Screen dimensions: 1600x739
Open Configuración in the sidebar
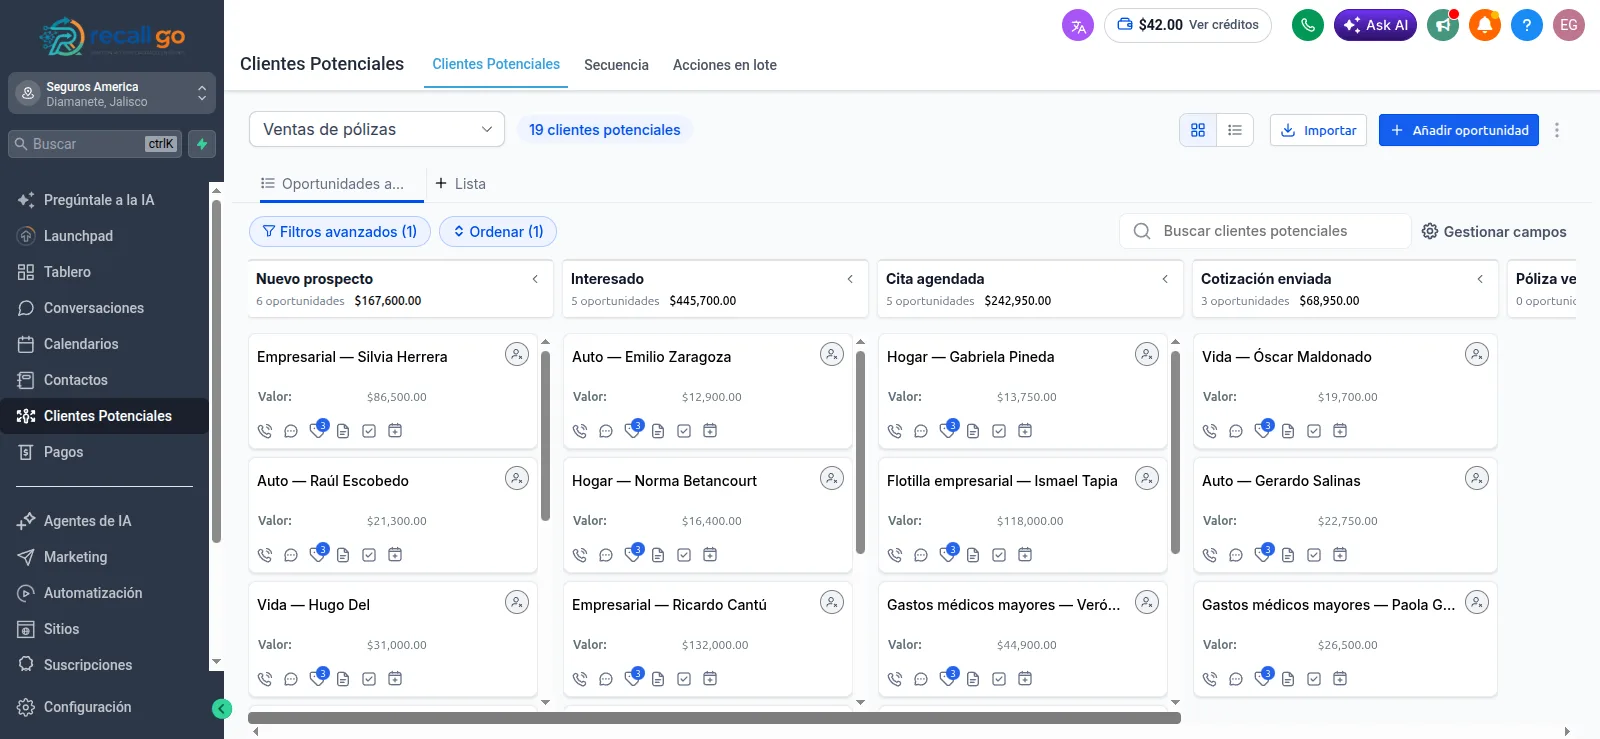tap(87, 707)
